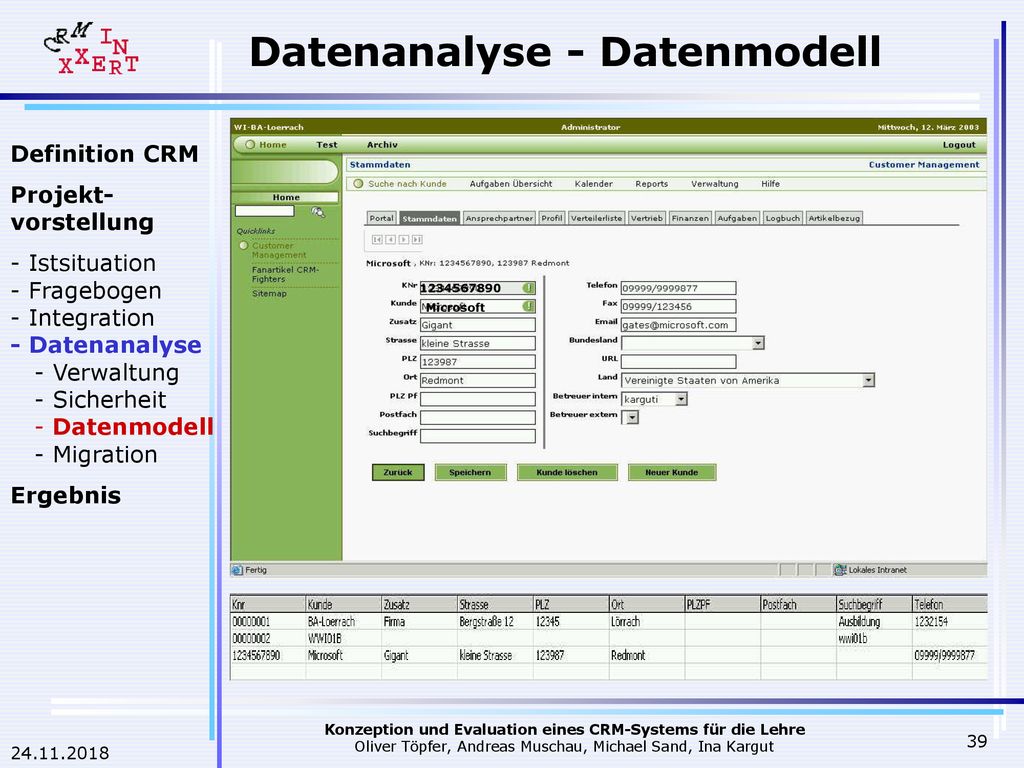Click the BA-Loerrach cell in the table

(344, 622)
